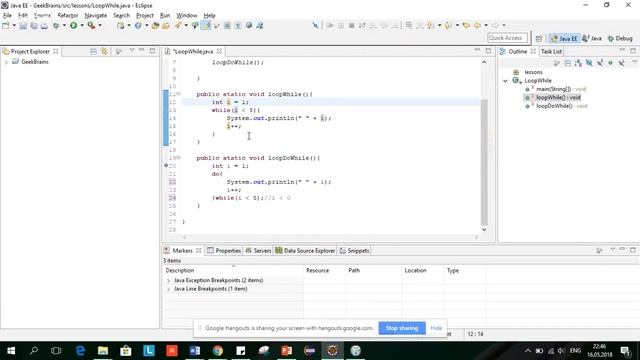Click the New Server globe toolbar icon
This screenshot has height=360, width=640.
click(x=138, y=25)
